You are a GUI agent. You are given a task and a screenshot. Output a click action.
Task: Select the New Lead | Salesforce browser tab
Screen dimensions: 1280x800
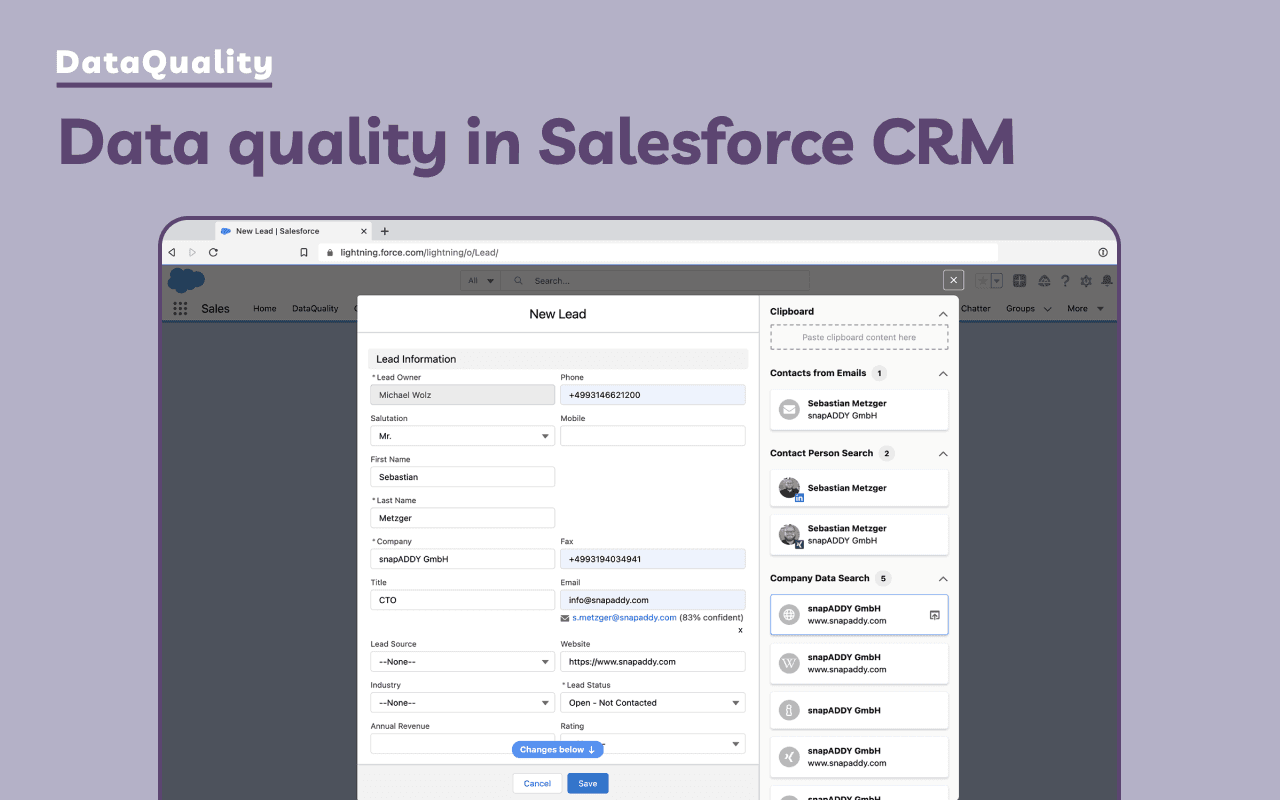coord(293,231)
